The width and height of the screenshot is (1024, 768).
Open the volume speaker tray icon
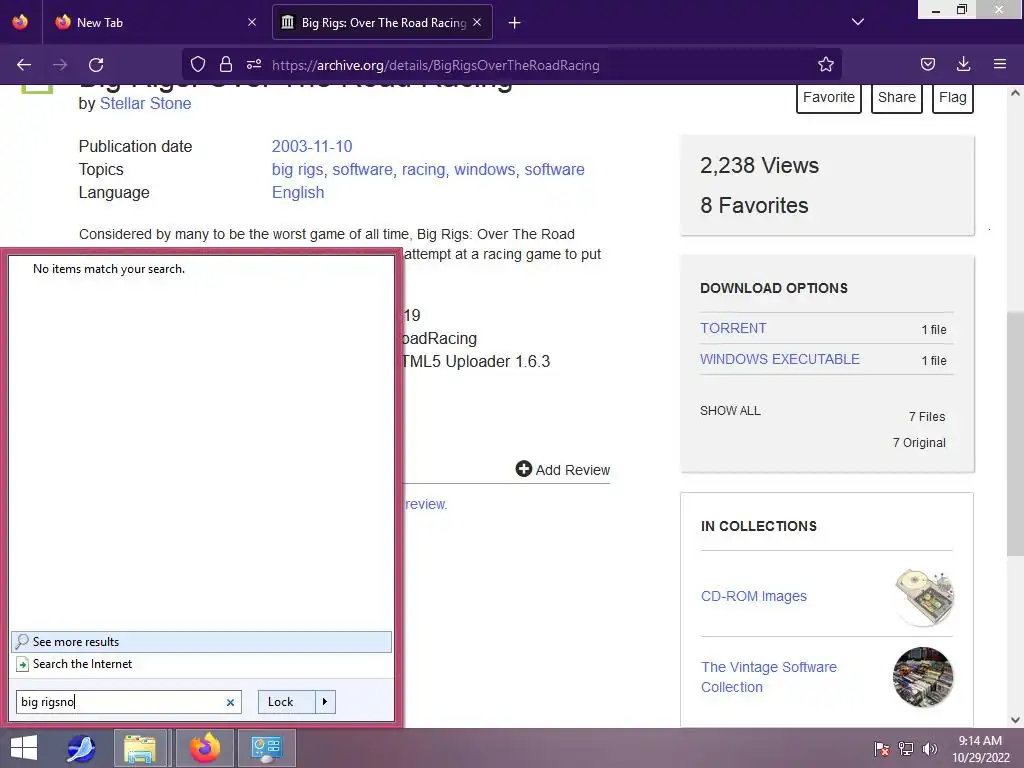pos(930,749)
